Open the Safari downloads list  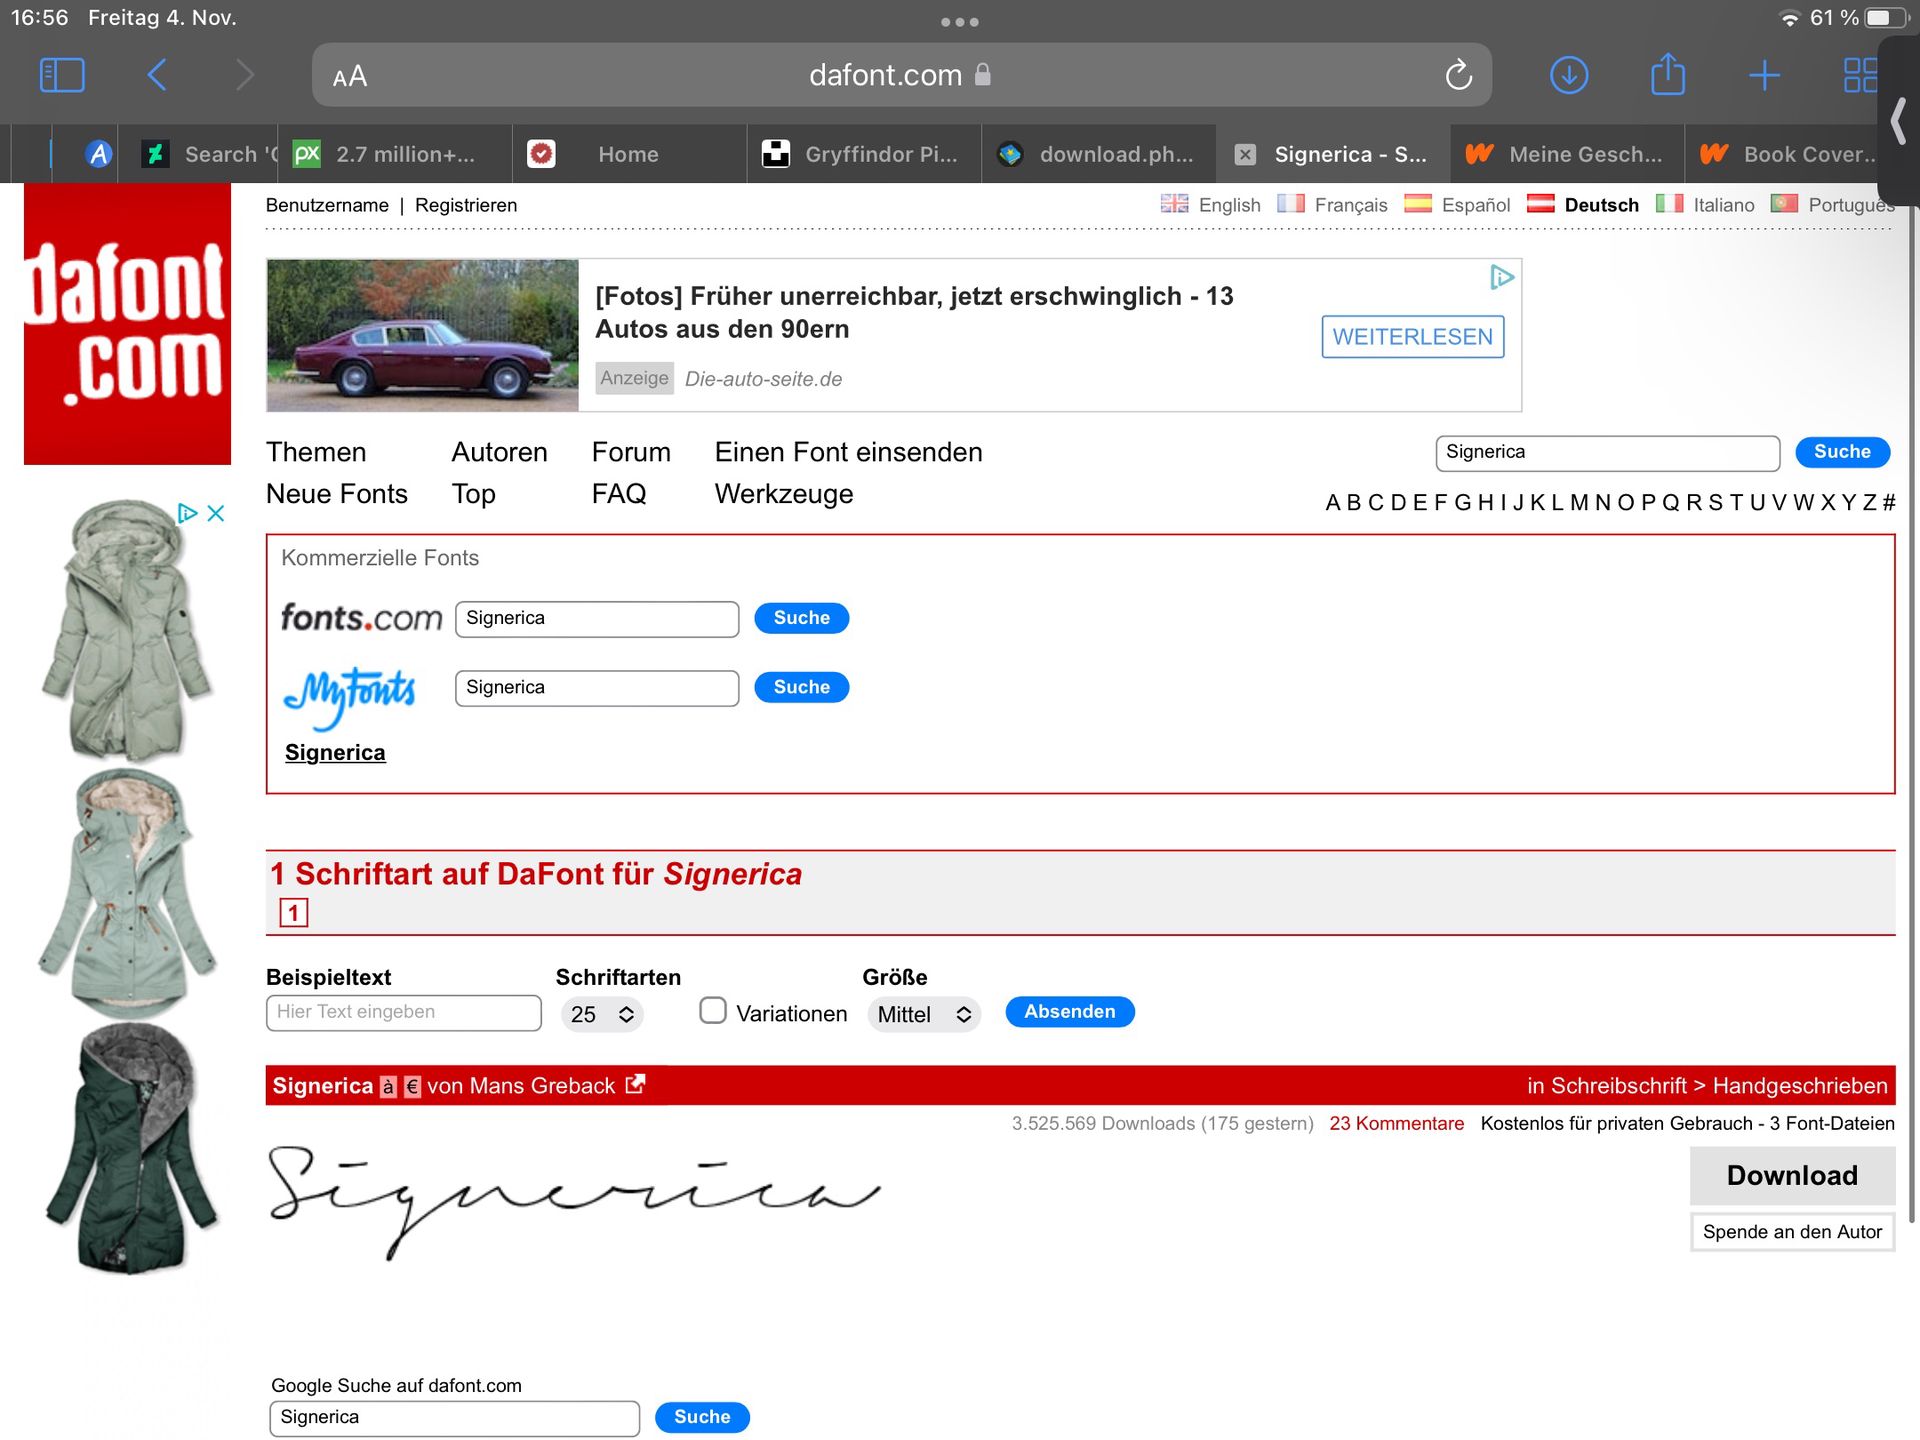[1569, 75]
